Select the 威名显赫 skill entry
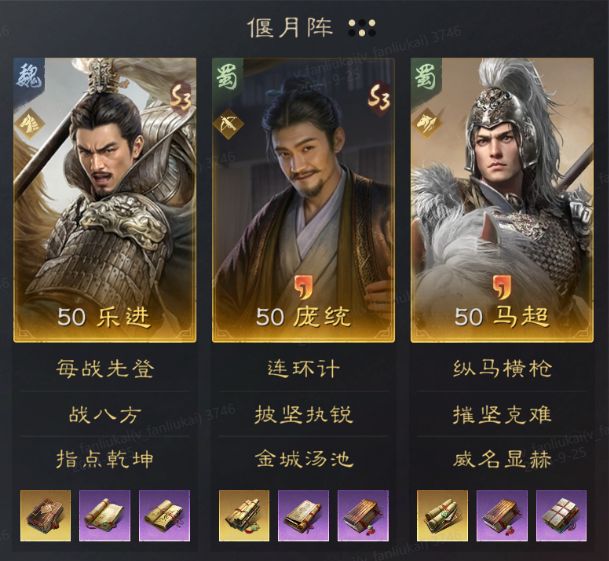The image size is (609, 561). point(502,460)
